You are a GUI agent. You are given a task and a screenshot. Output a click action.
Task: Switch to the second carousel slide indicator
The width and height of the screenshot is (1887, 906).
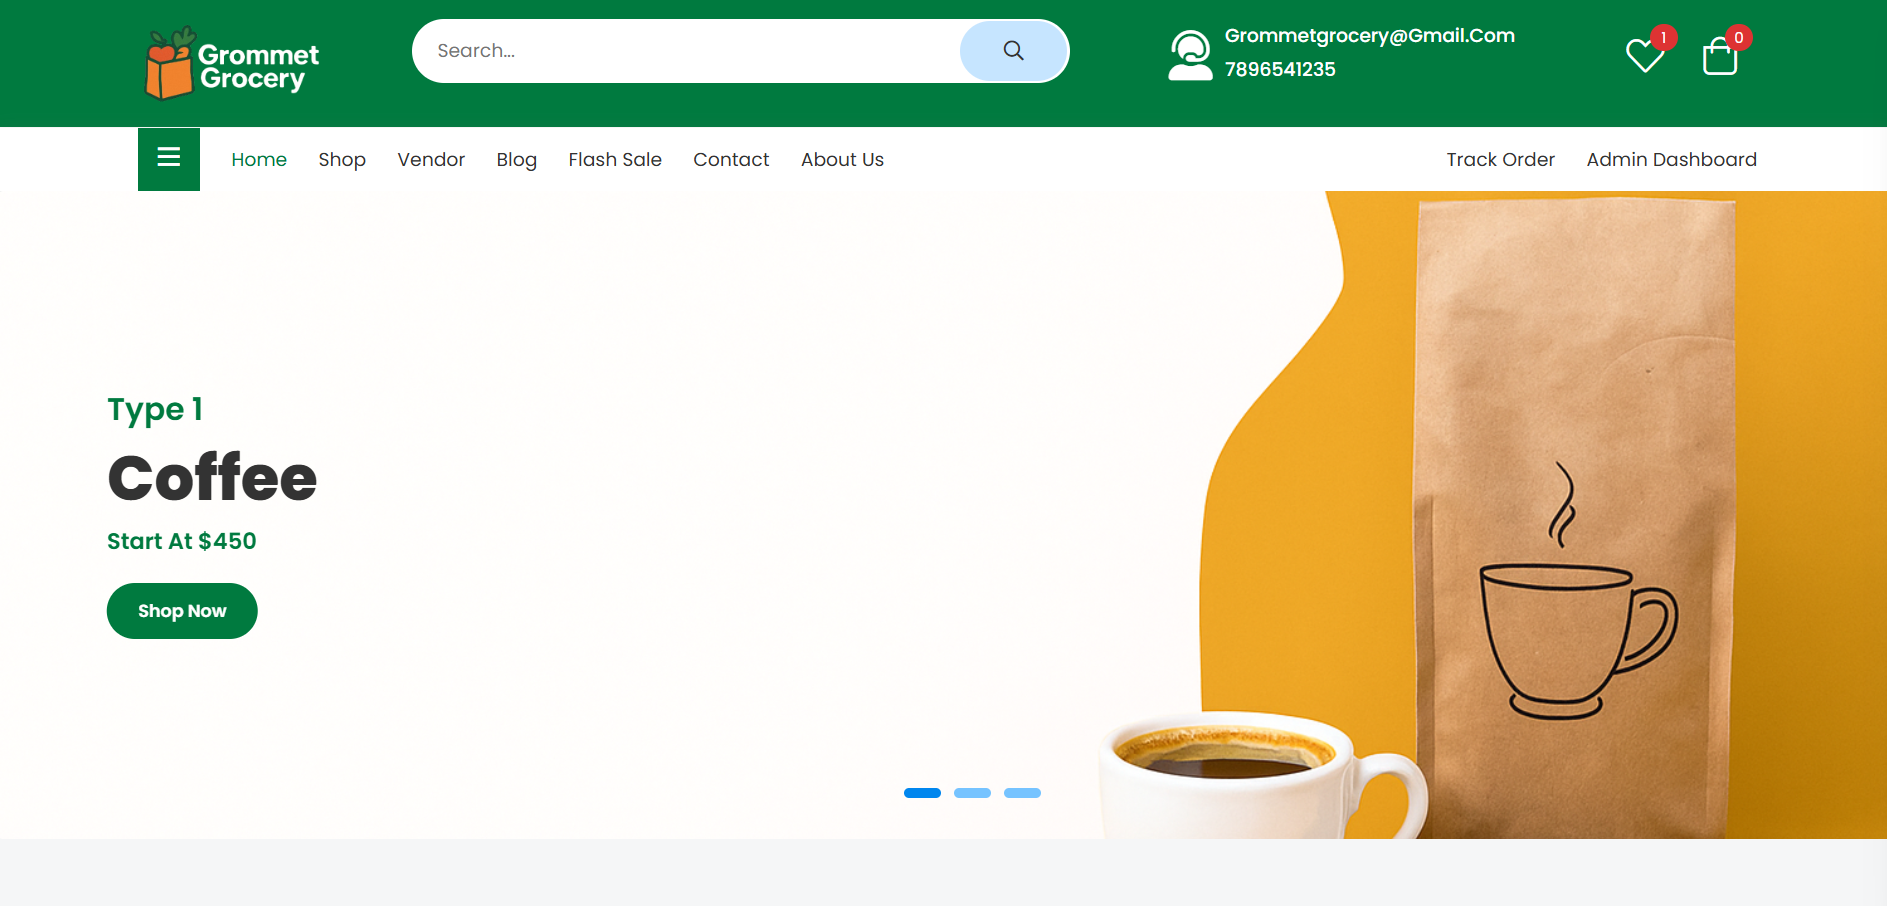coord(972,793)
